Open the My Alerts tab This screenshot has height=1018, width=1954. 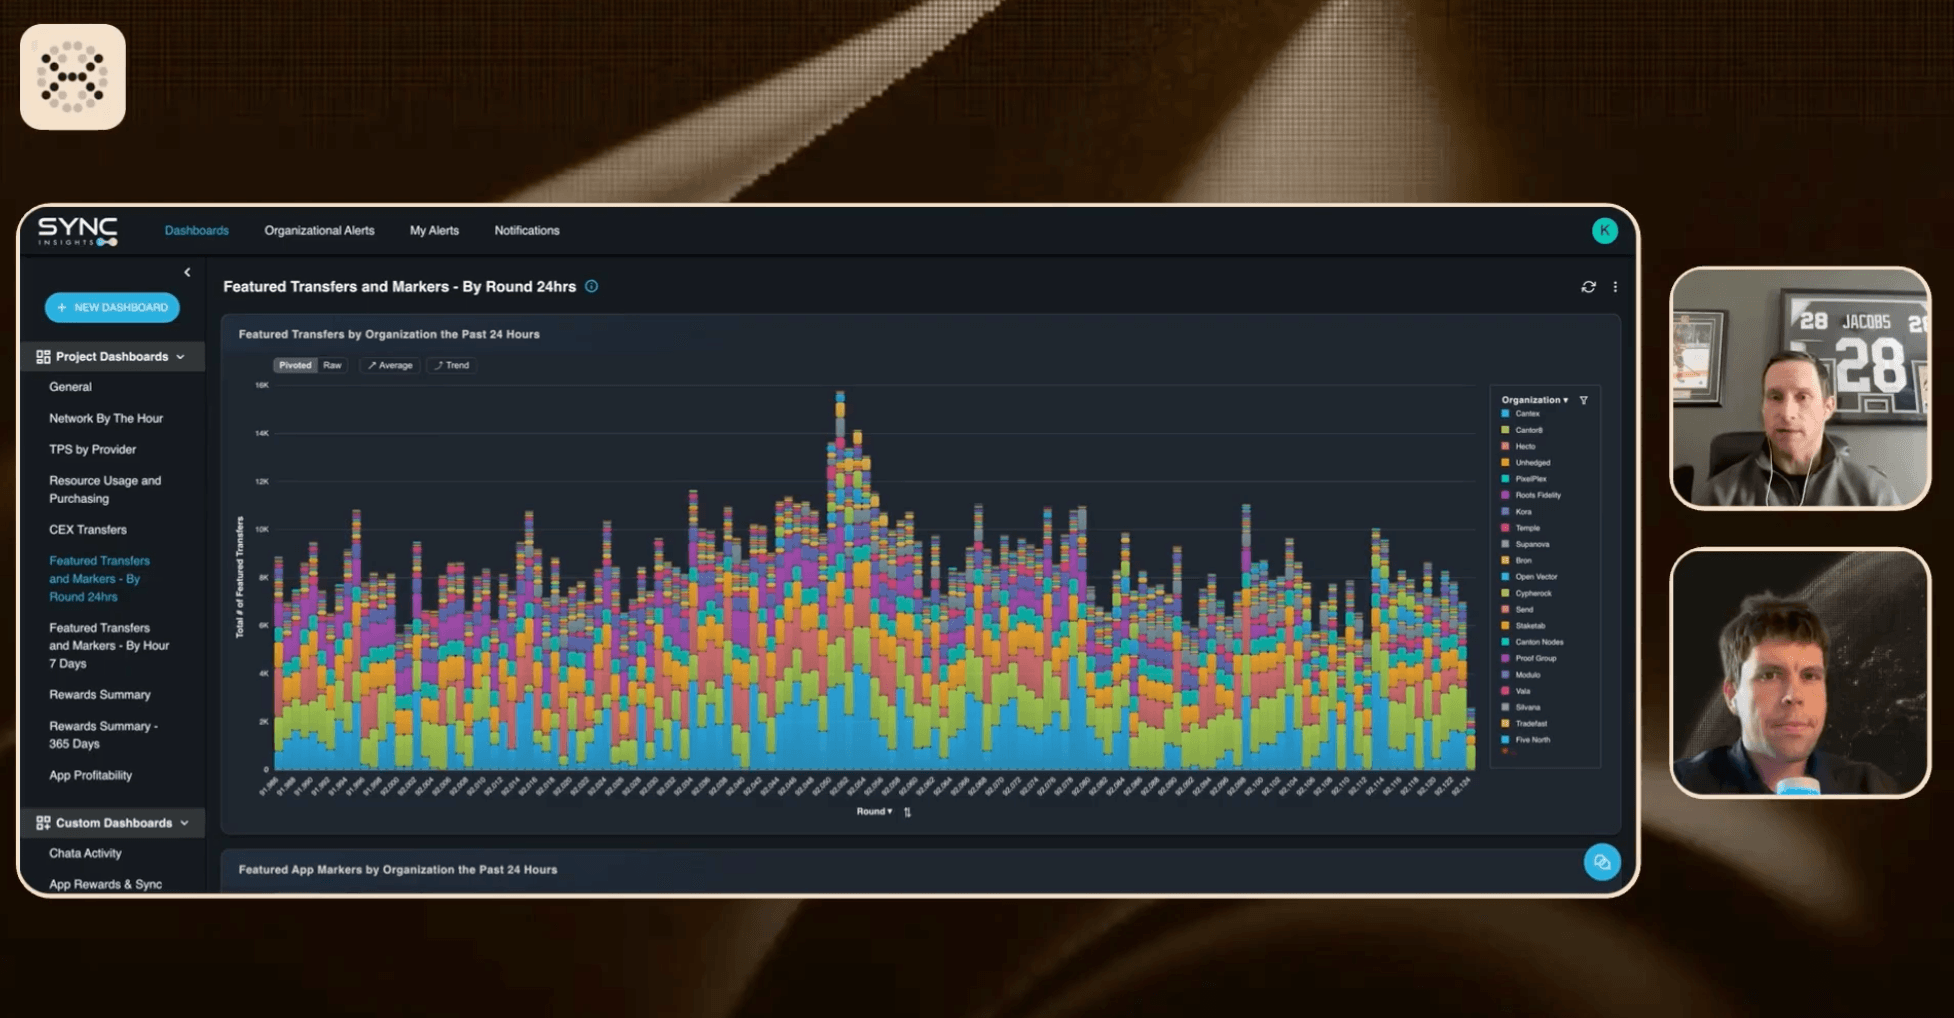point(434,231)
